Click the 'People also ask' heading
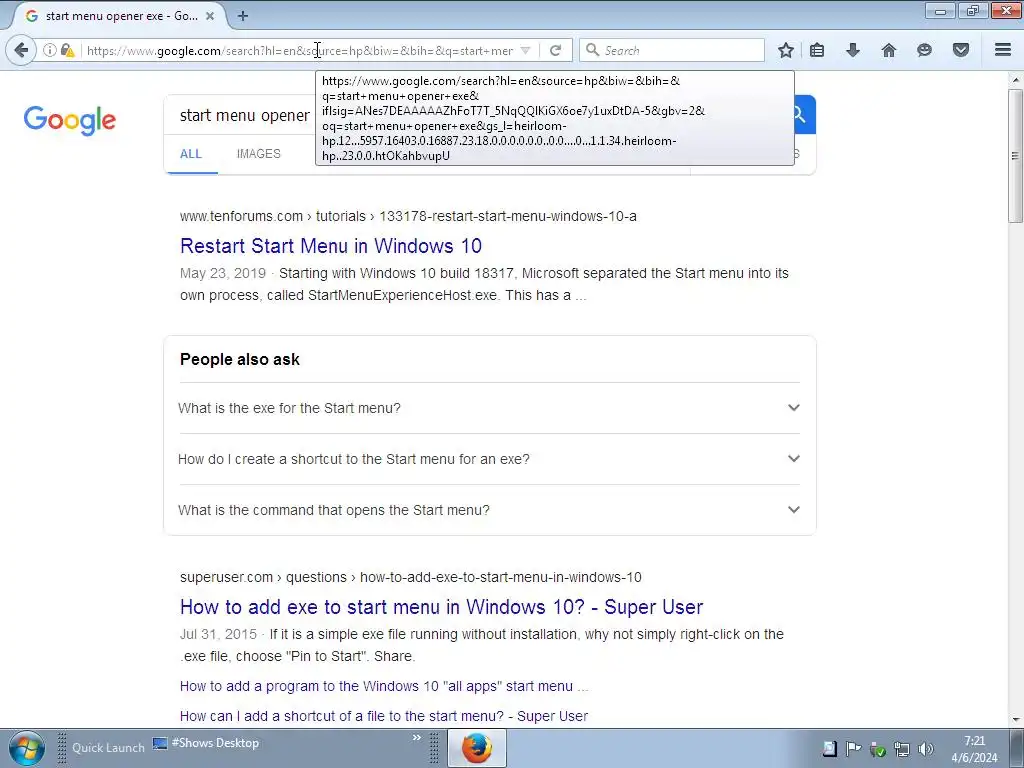The image size is (1024, 768). click(240, 360)
